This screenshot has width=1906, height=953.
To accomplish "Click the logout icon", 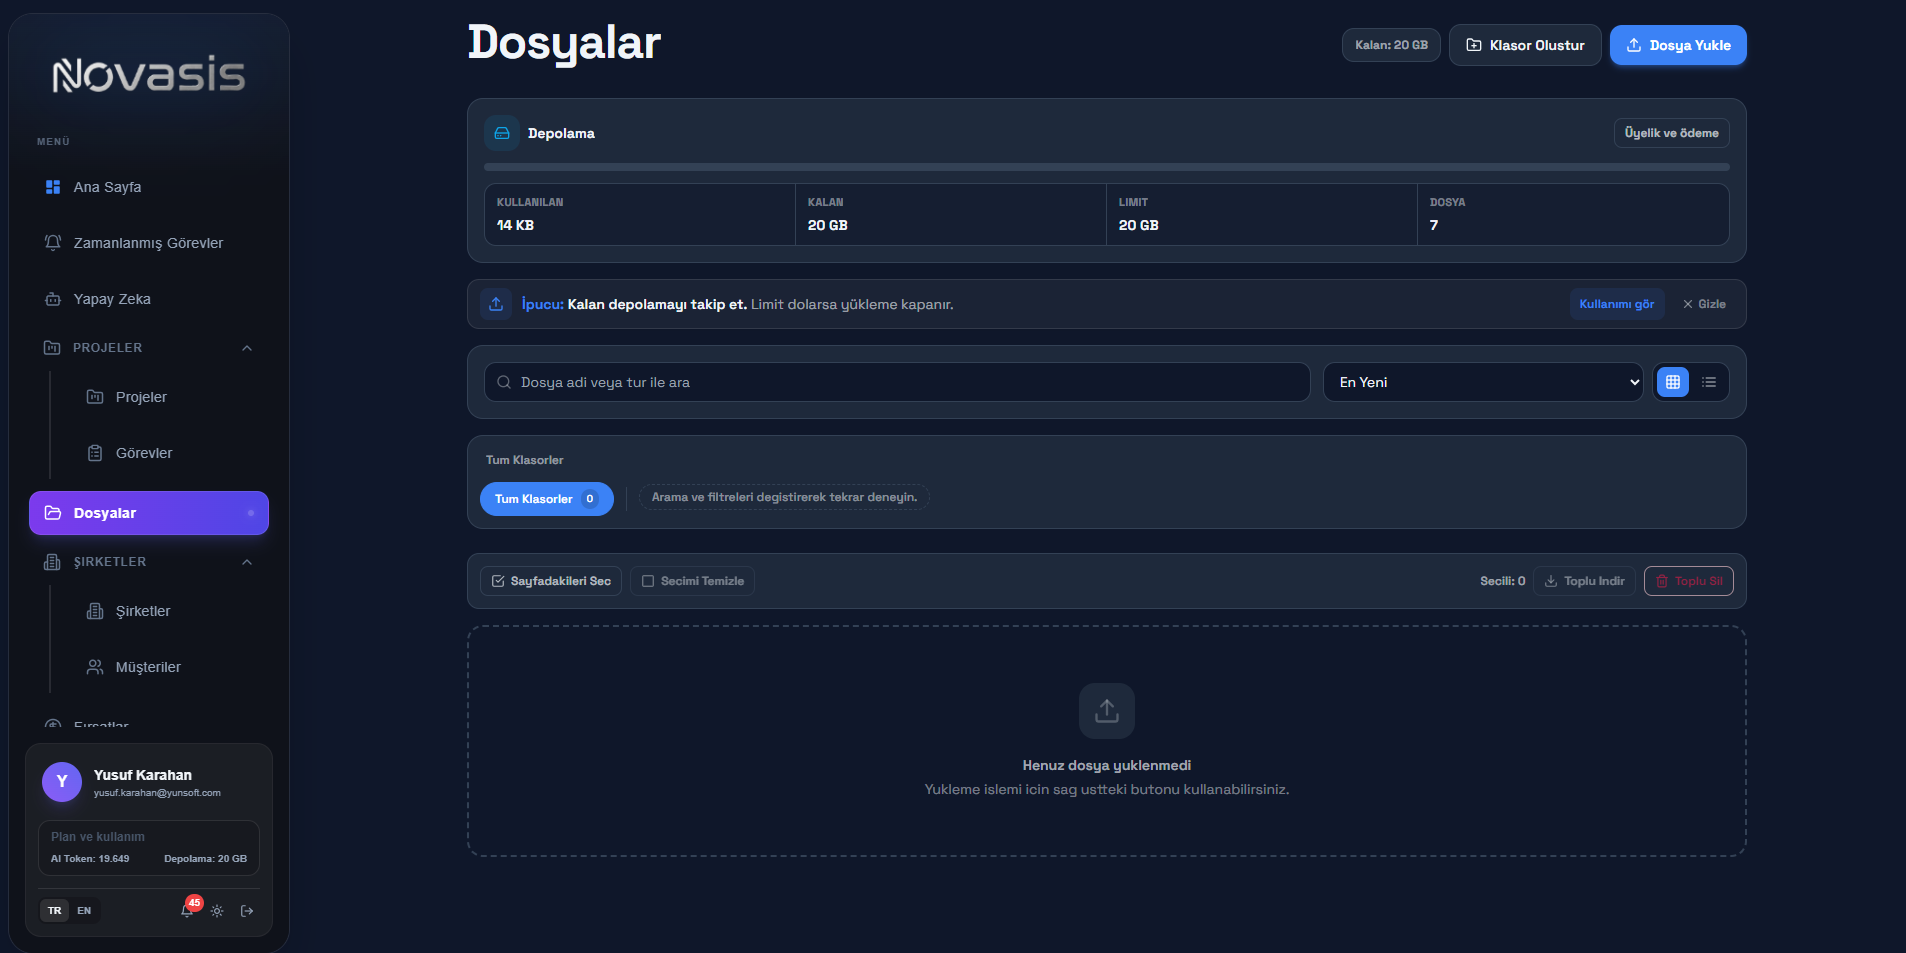I will point(247,911).
